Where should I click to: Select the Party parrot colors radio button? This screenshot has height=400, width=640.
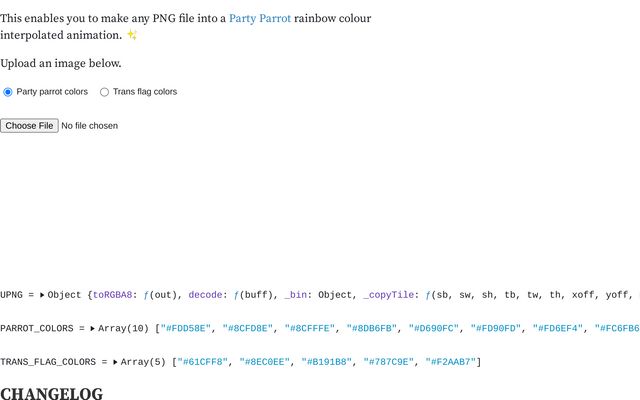[x=8, y=92]
